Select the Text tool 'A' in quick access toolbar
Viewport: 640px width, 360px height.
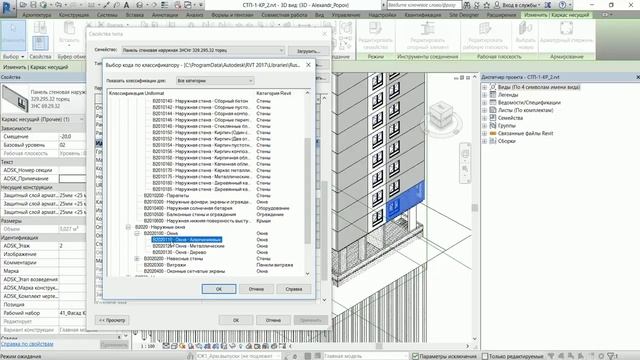click(127, 5)
